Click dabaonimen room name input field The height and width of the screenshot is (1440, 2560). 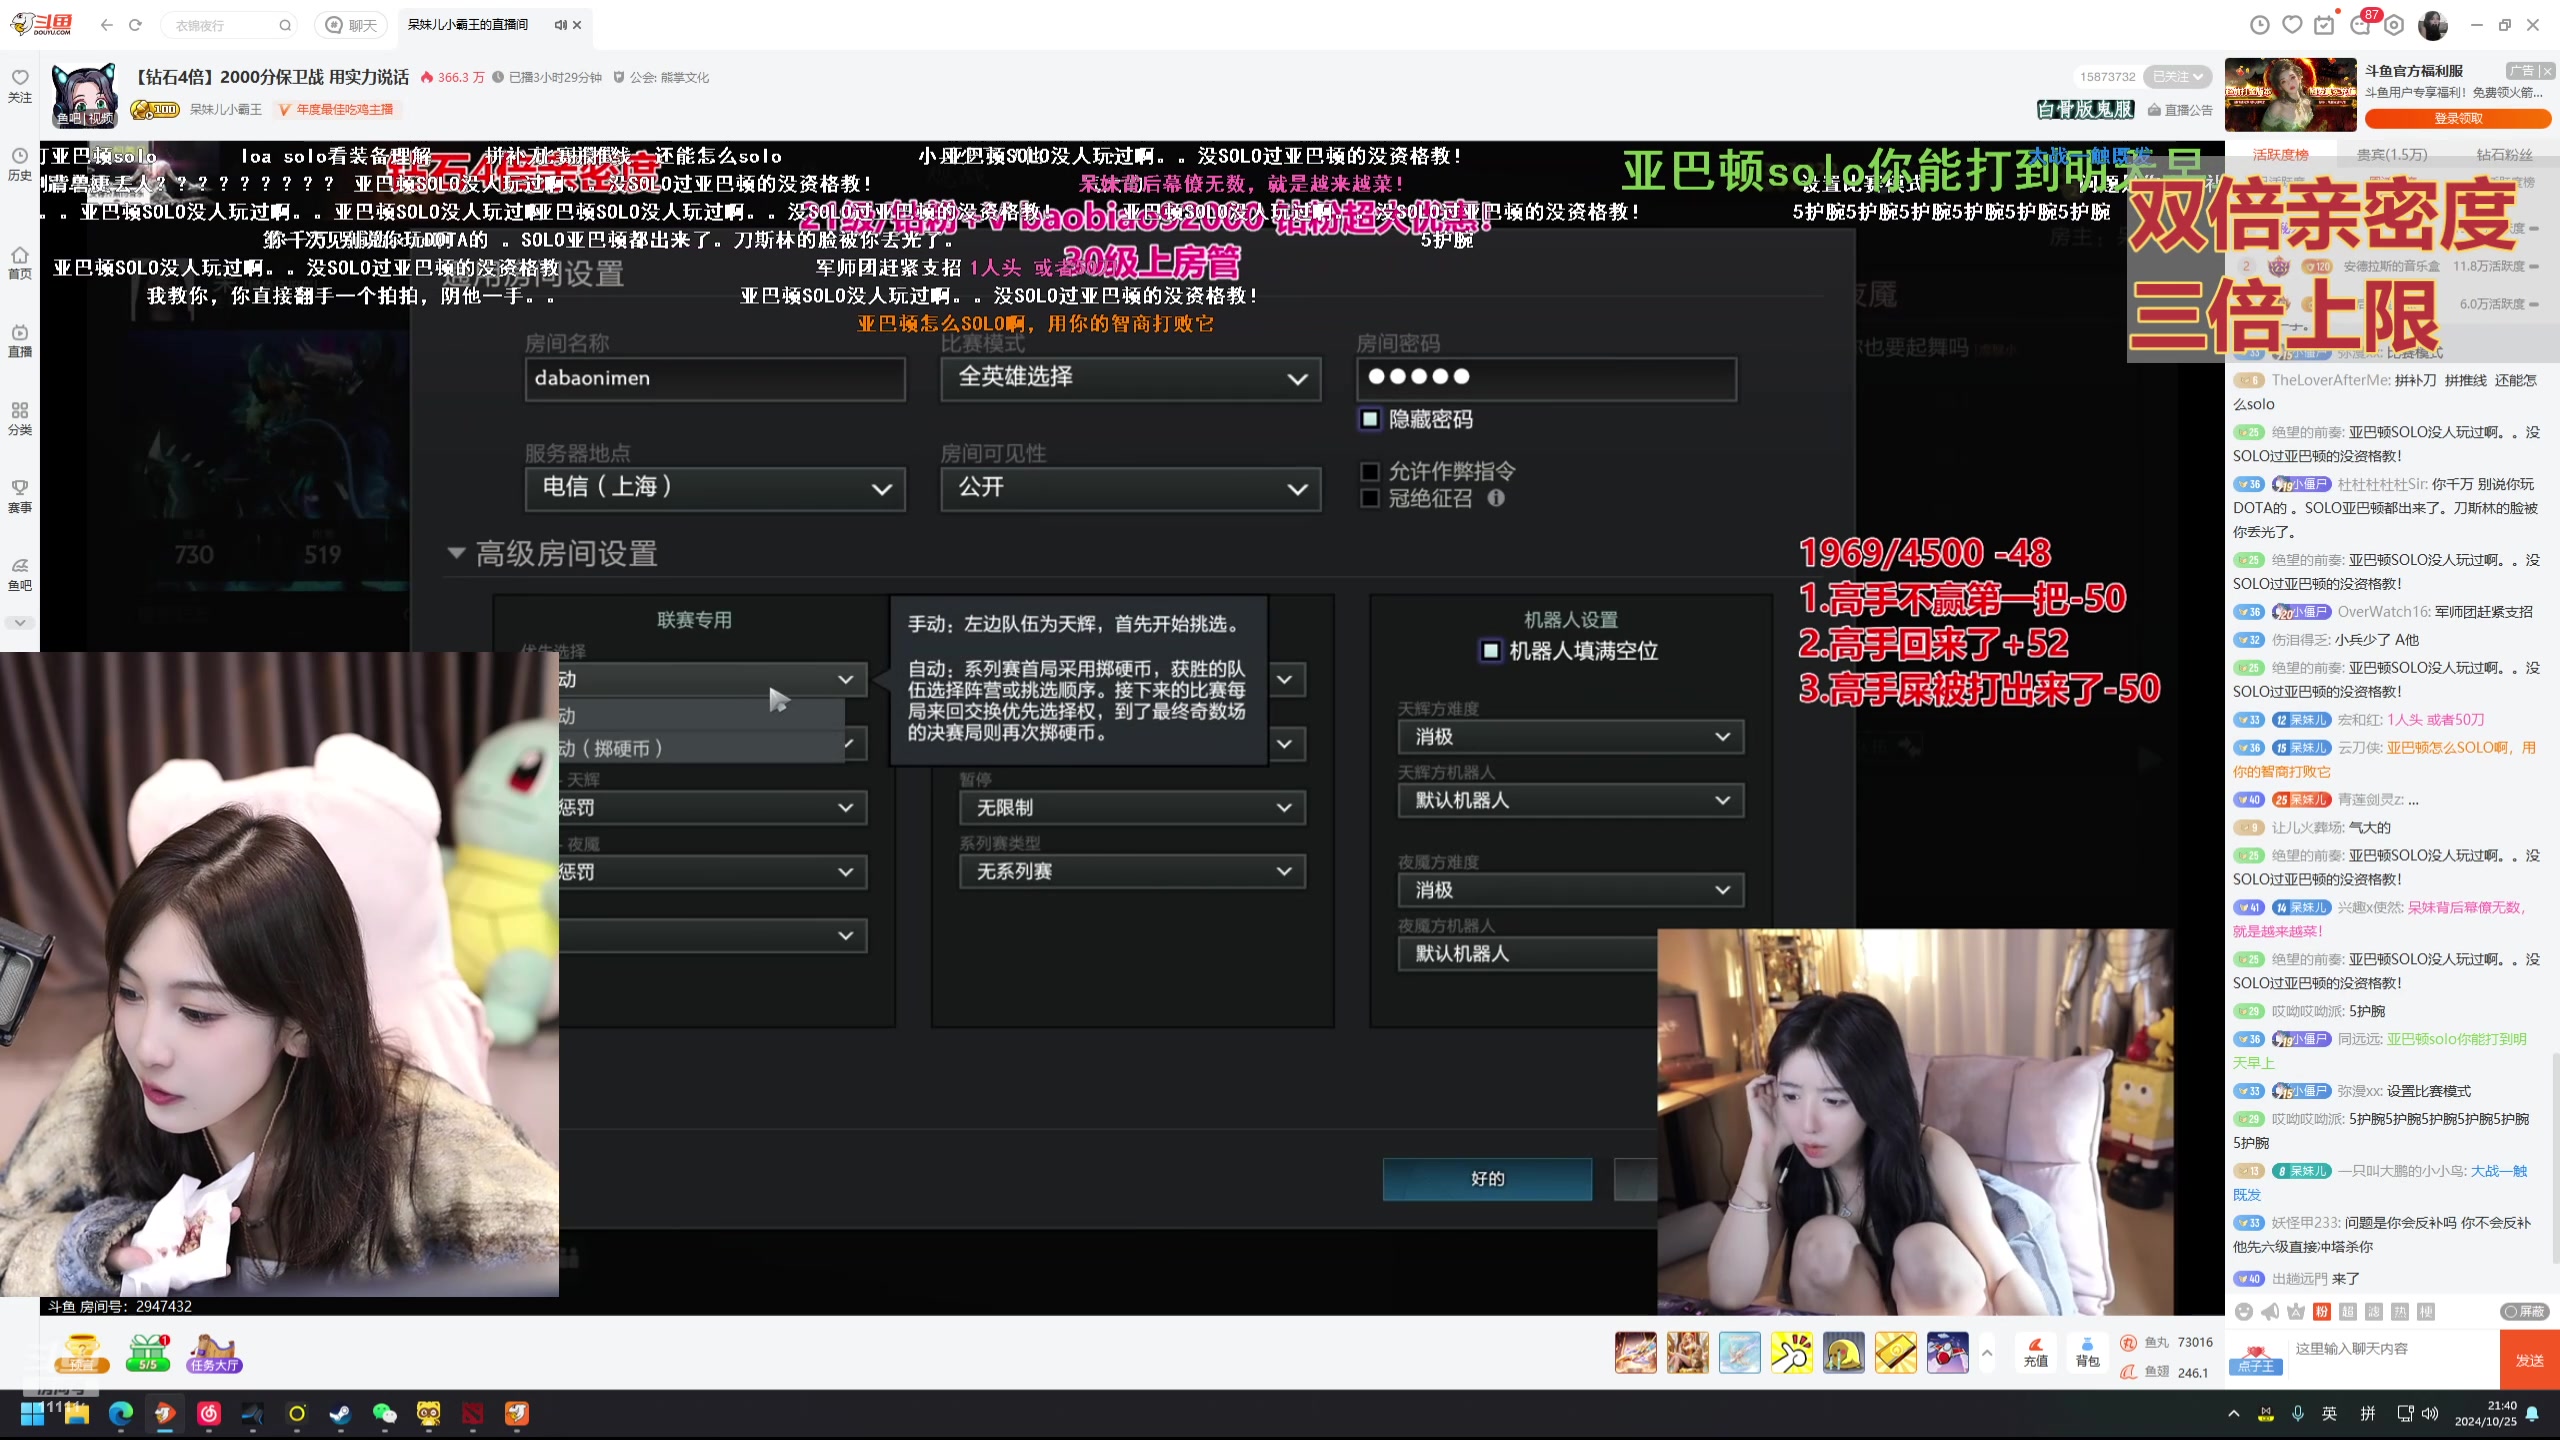pyautogui.click(x=716, y=378)
